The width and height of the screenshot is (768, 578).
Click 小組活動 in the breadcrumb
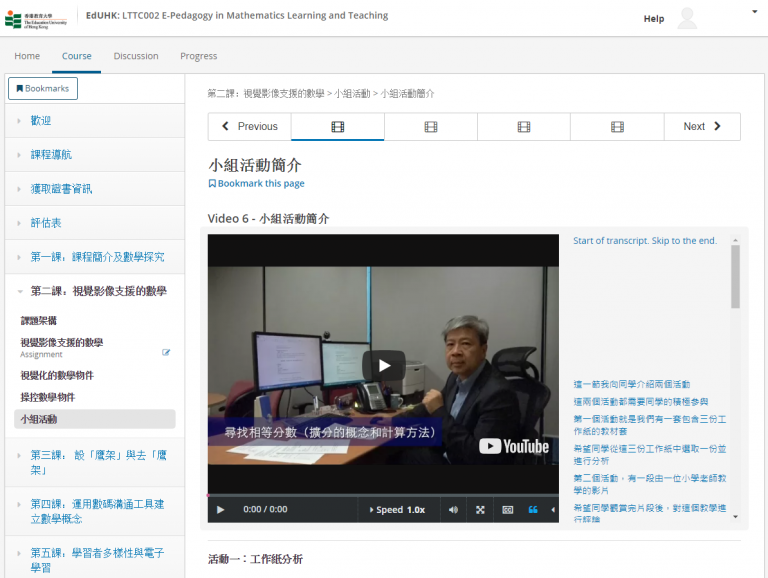pyautogui.click(x=352, y=94)
